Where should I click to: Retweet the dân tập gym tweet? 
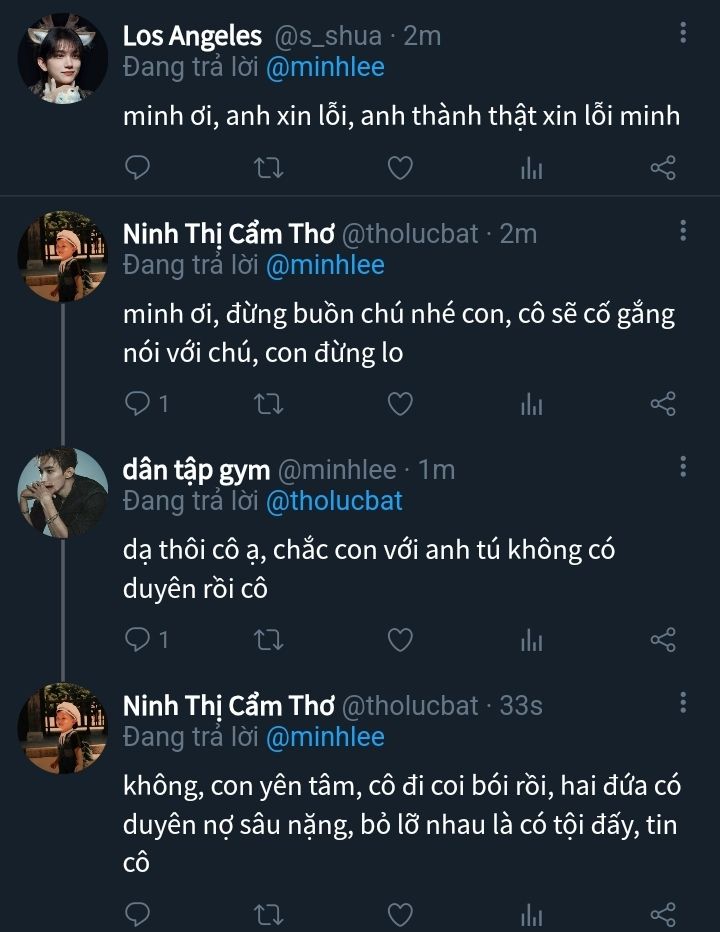(269, 639)
